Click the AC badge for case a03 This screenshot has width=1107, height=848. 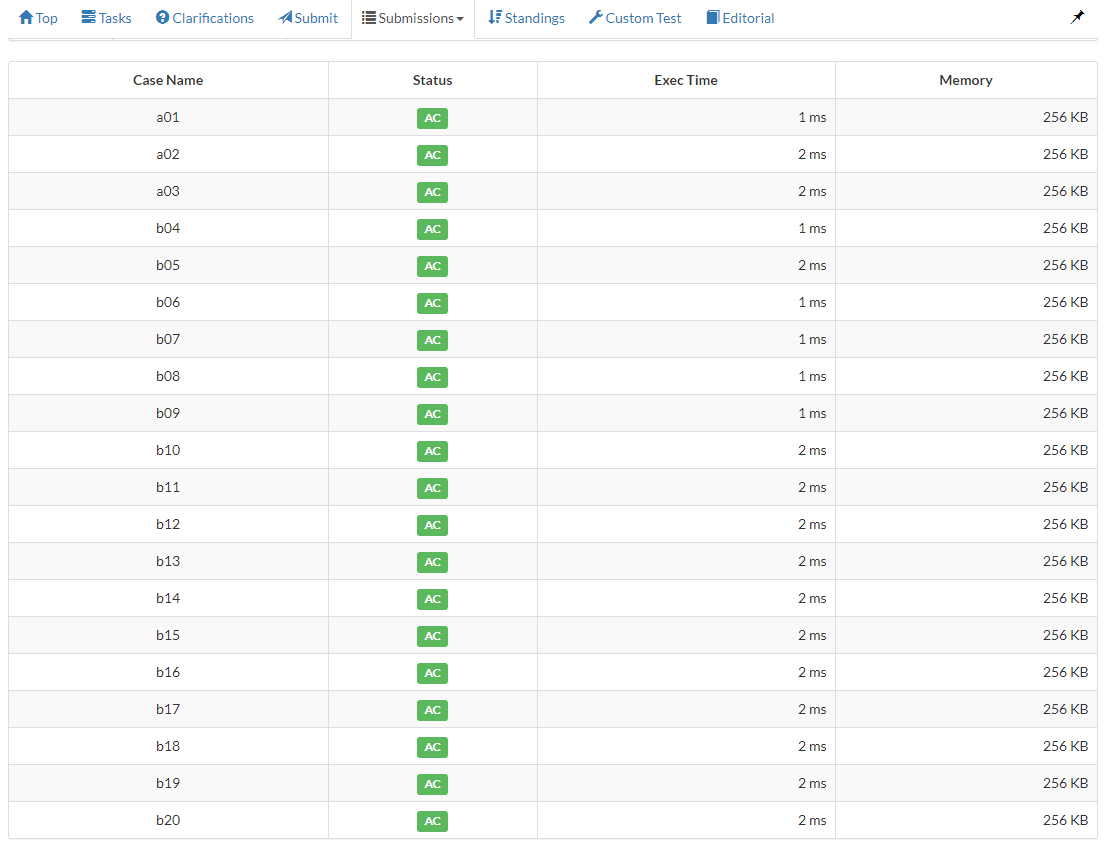[432, 192]
